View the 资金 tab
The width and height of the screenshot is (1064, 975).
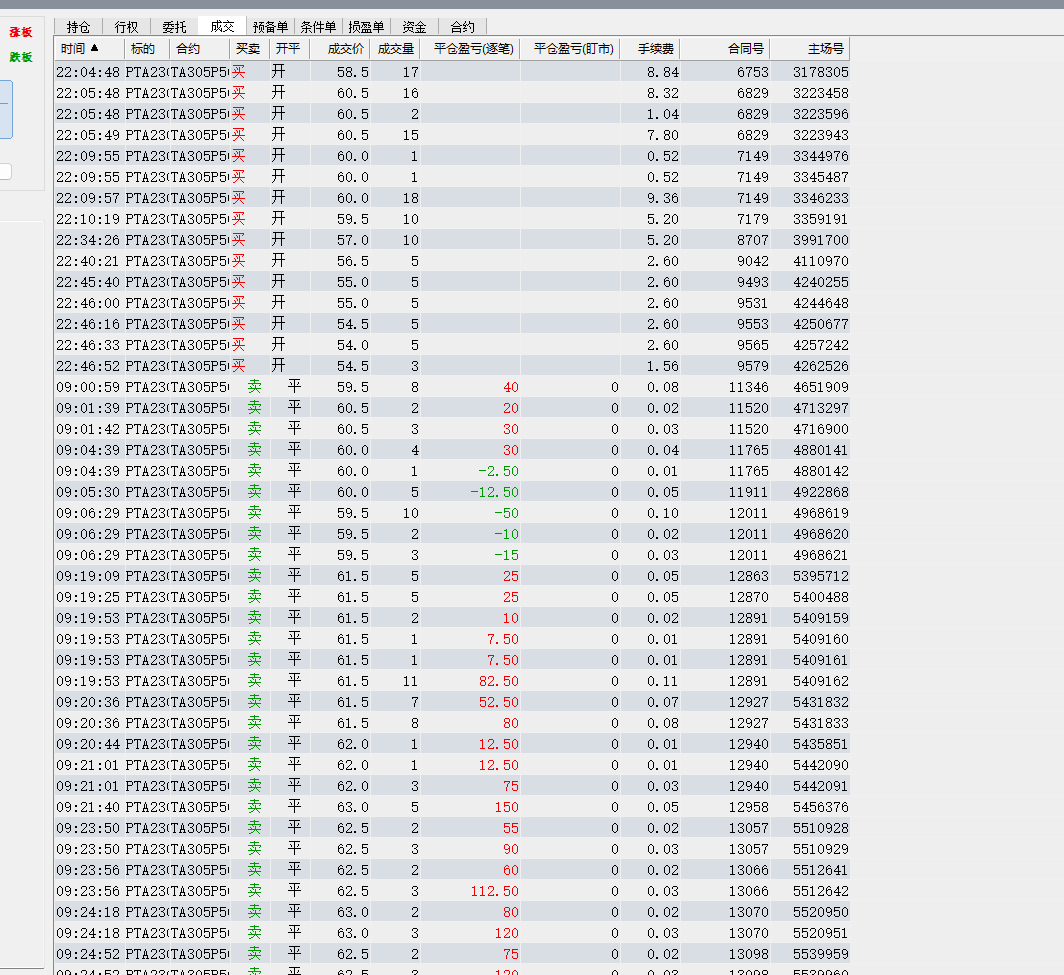[414, 27]
